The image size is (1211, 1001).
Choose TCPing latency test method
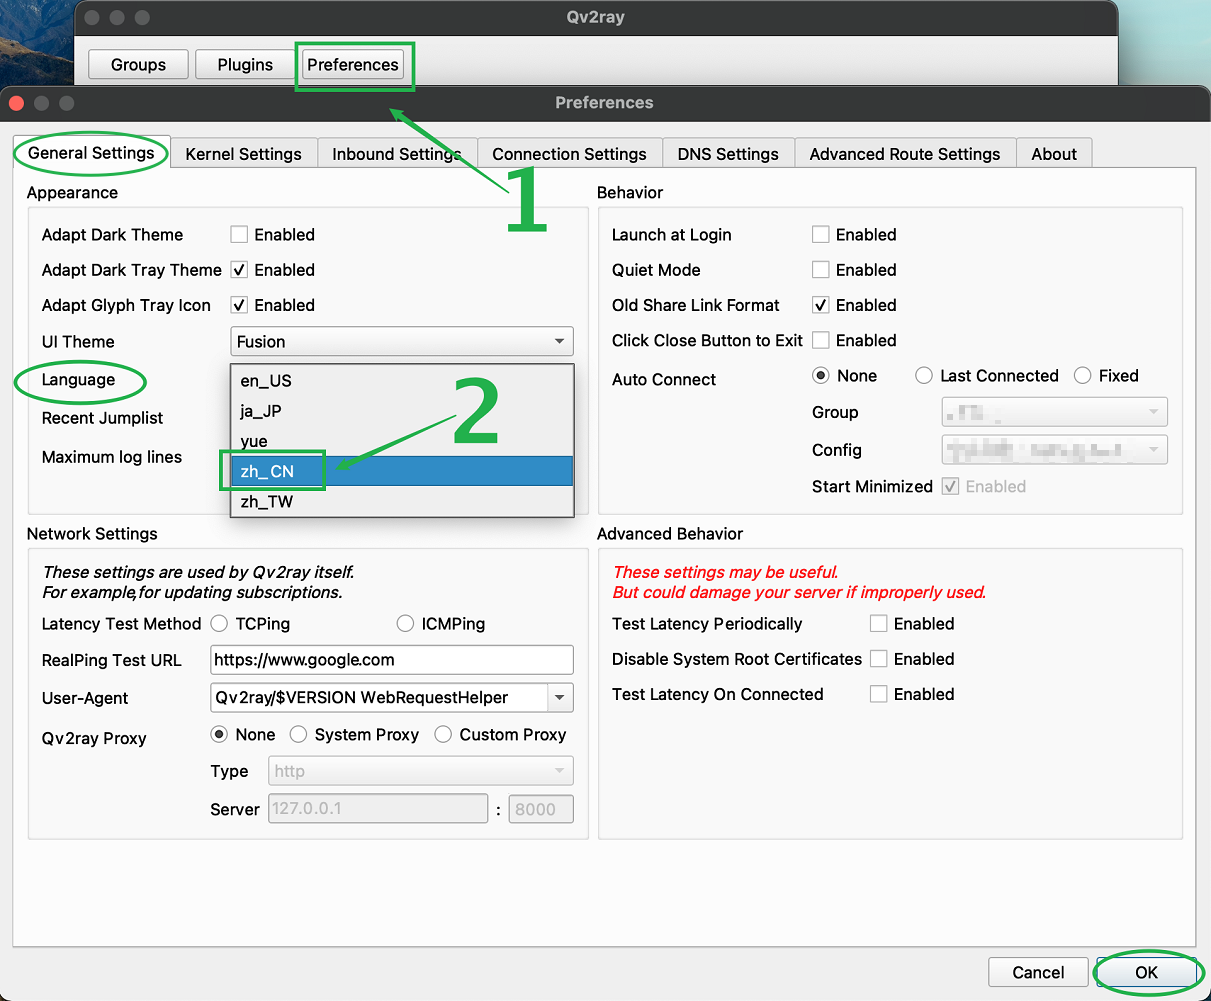(220, 624)
